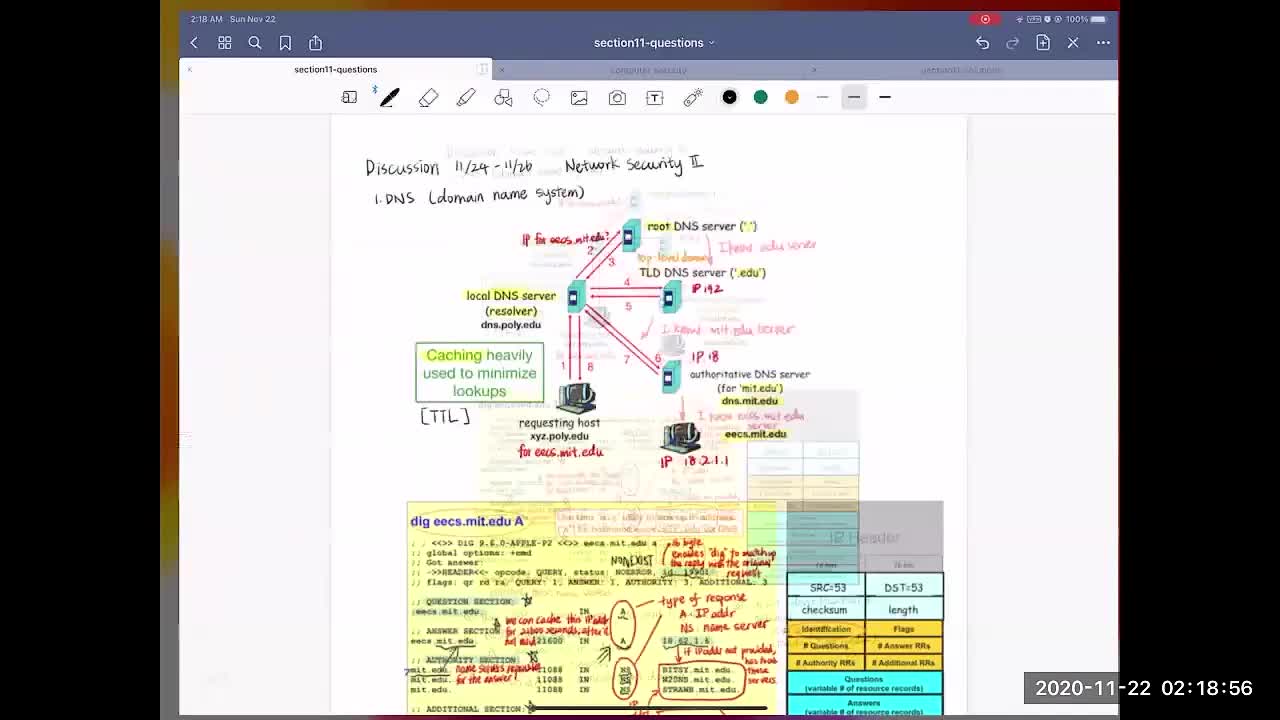1280x720 pixels.
Task: Open document search with magnifier icon
Action: point(255,43)
